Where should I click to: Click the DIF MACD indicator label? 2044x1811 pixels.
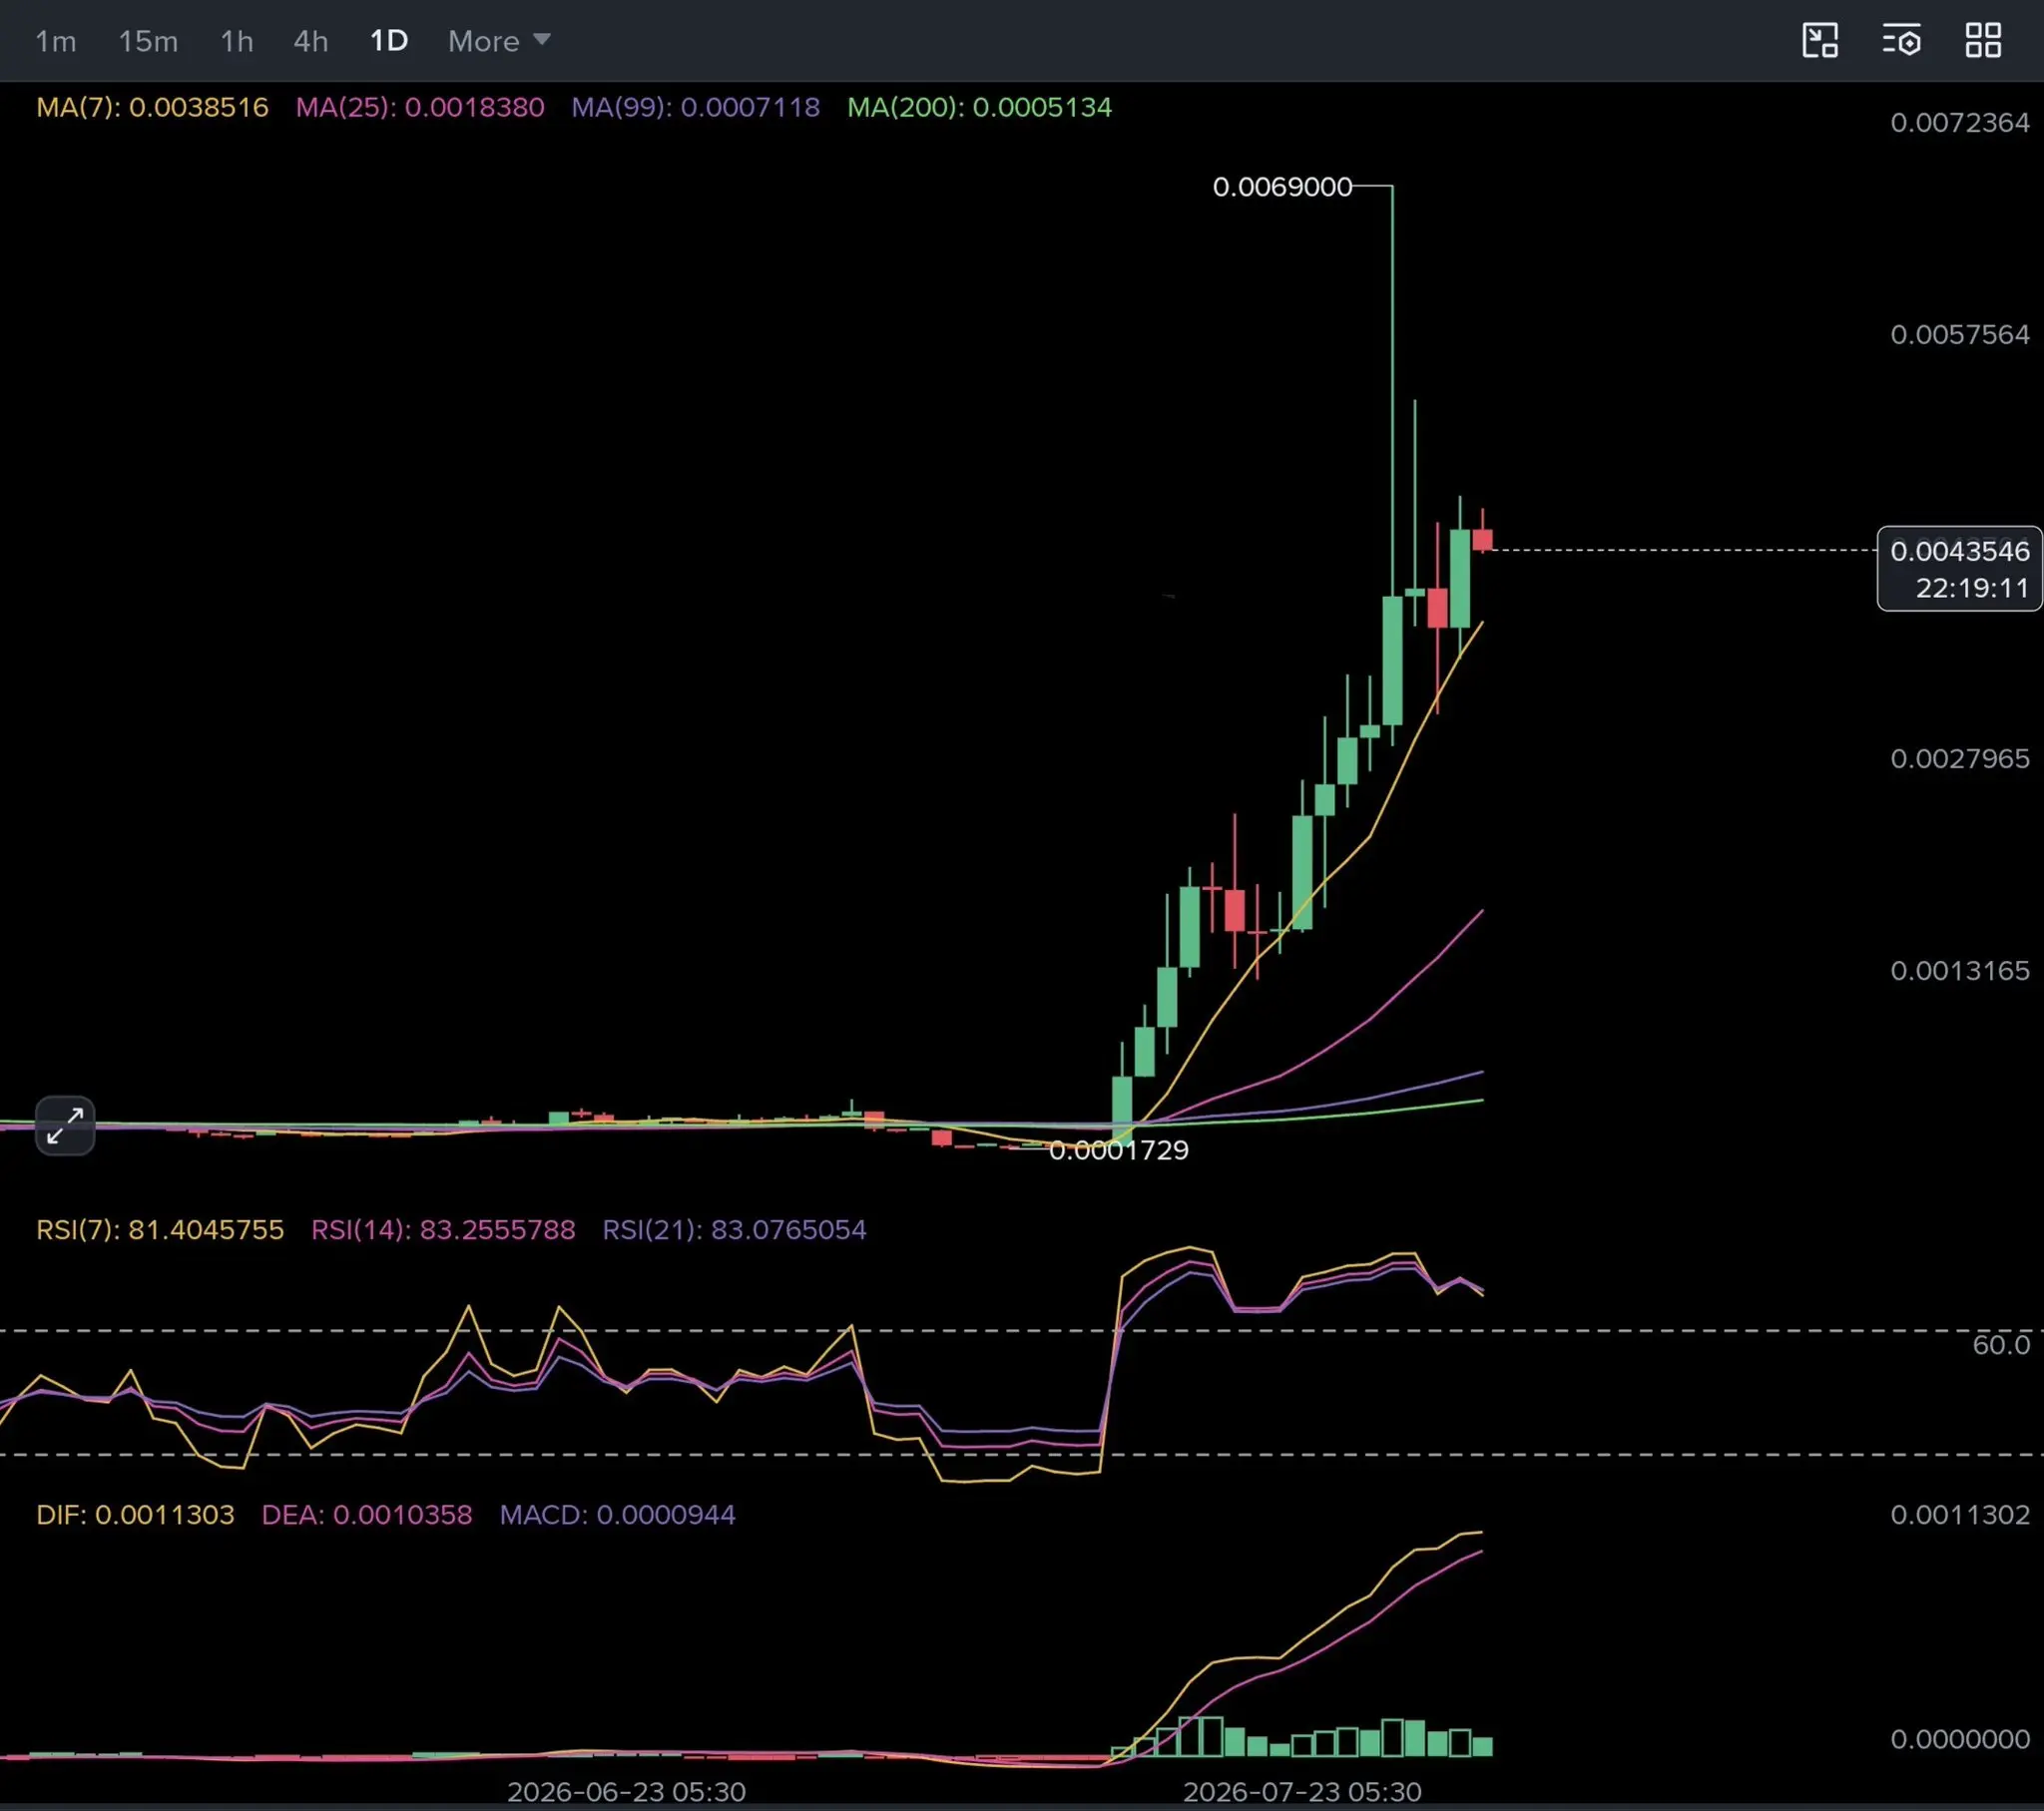135,1515
